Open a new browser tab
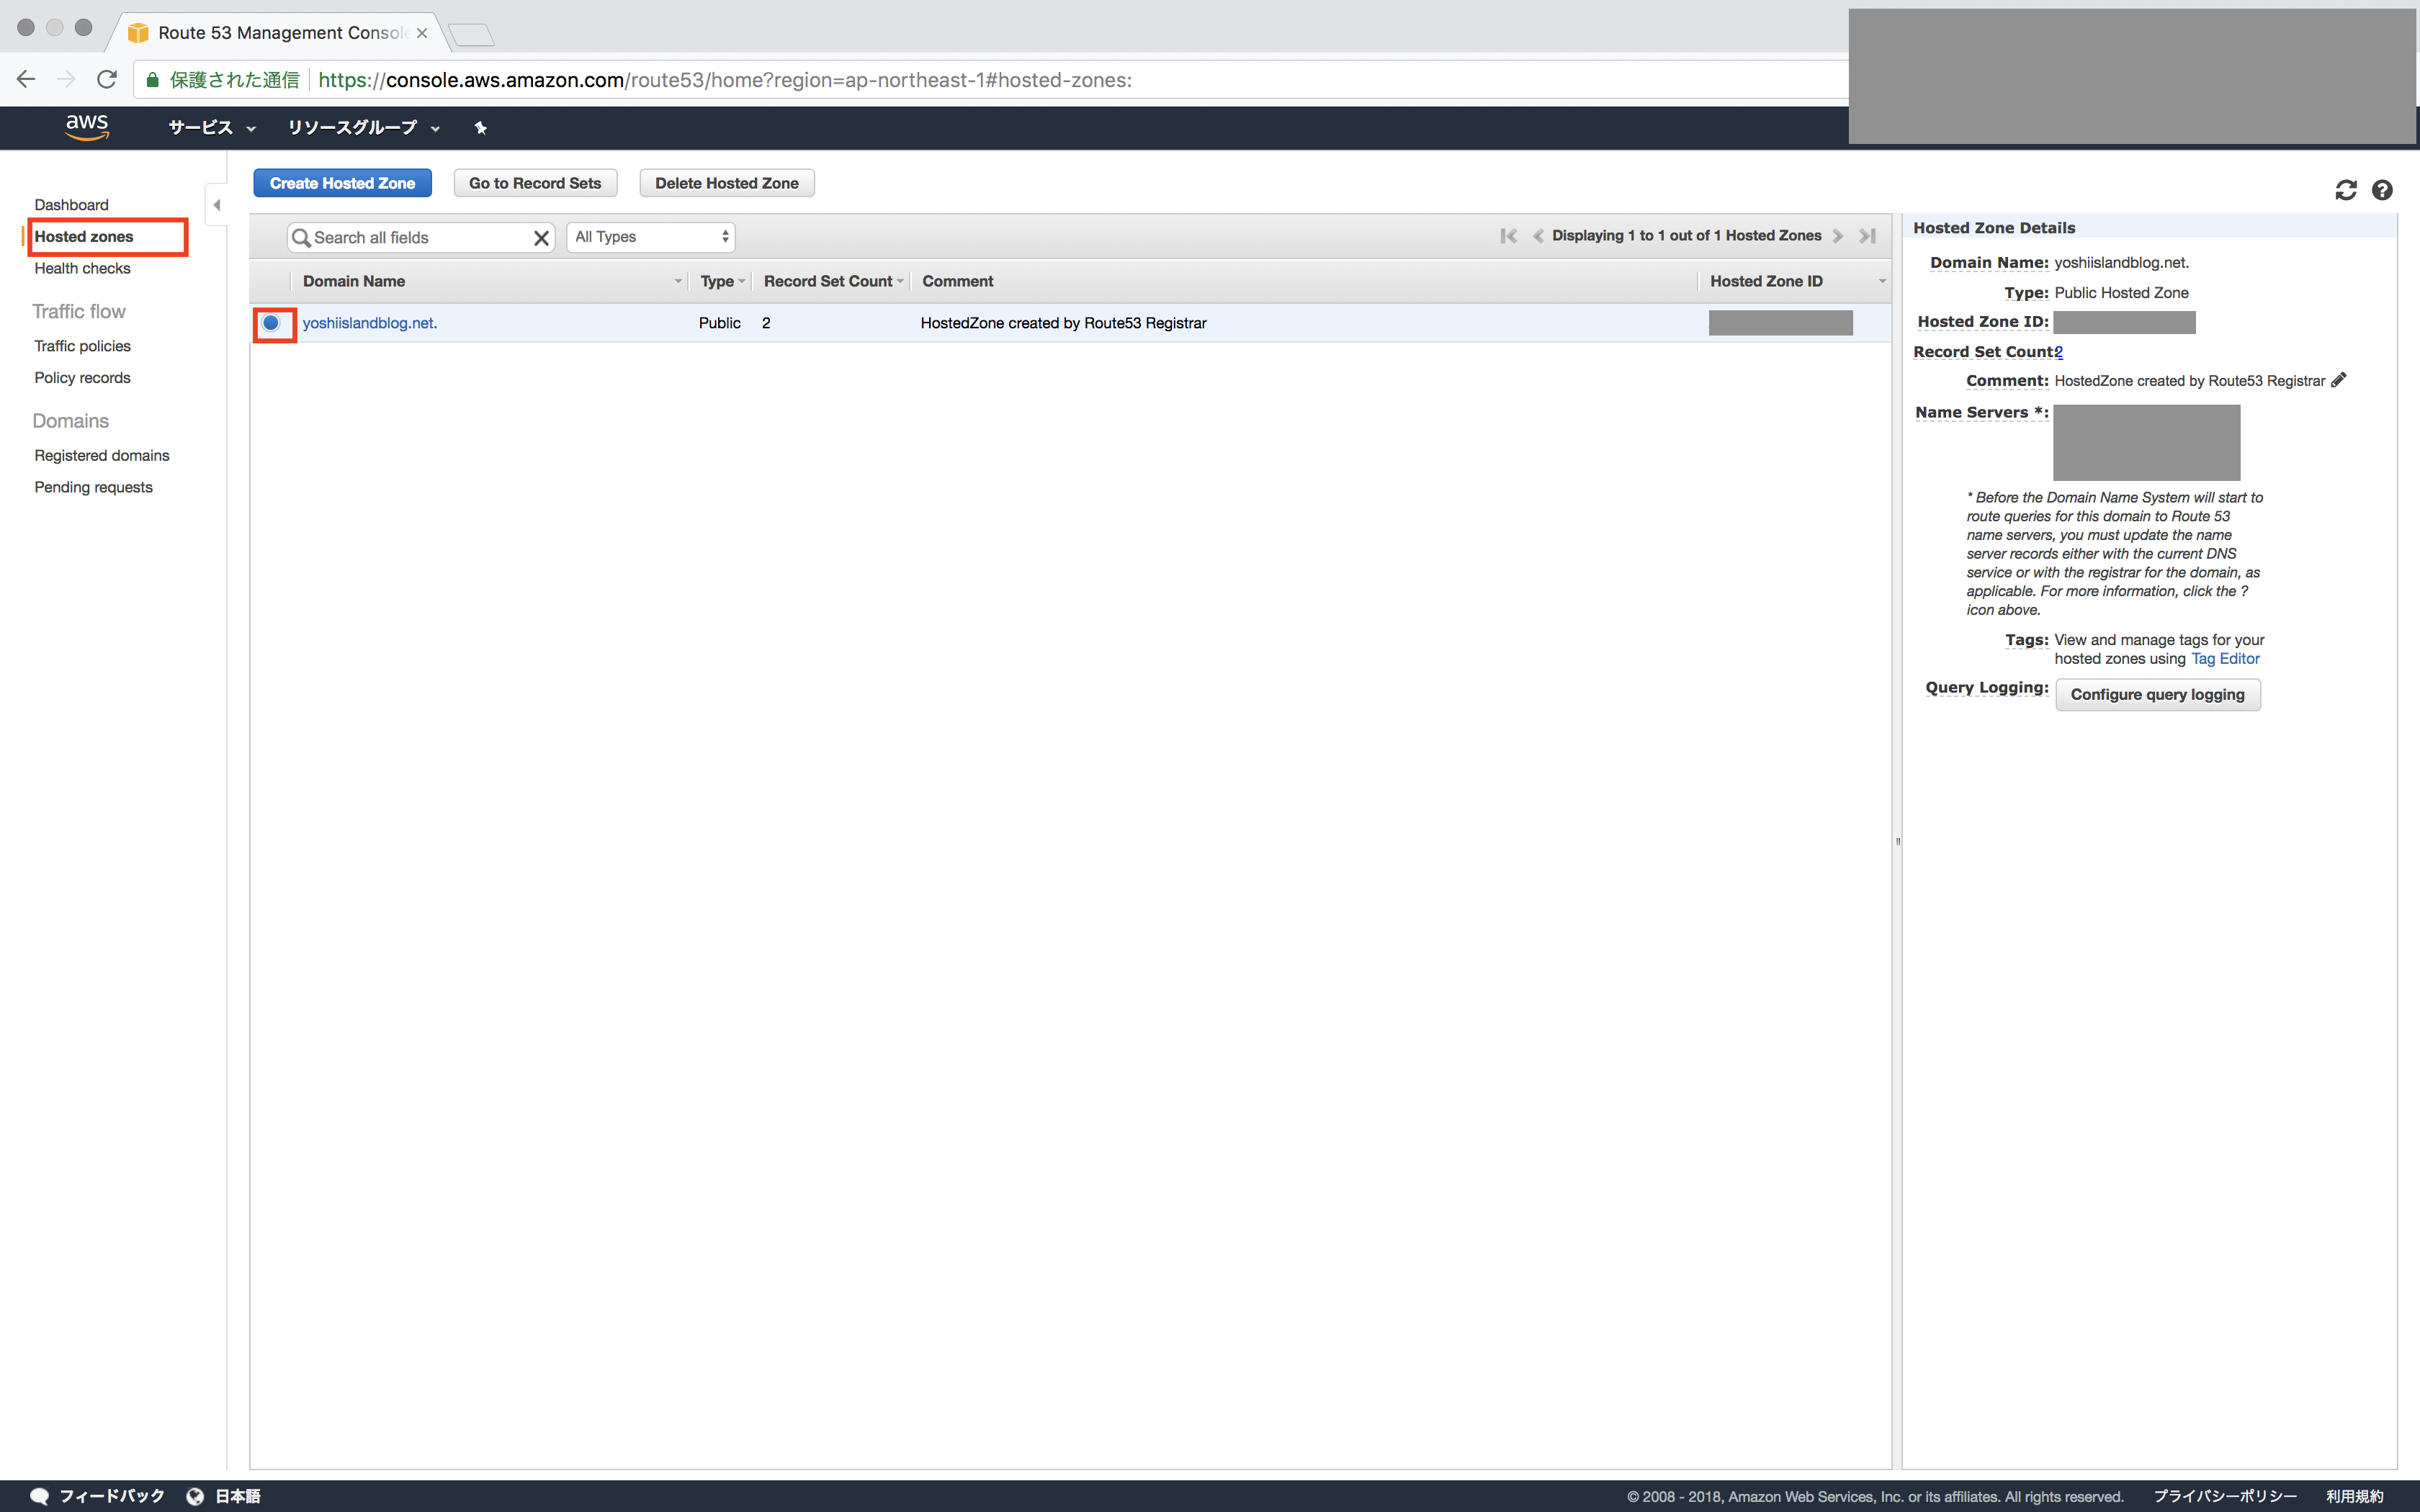The width and height of the screenshot is (2420, 1512). 471,35
